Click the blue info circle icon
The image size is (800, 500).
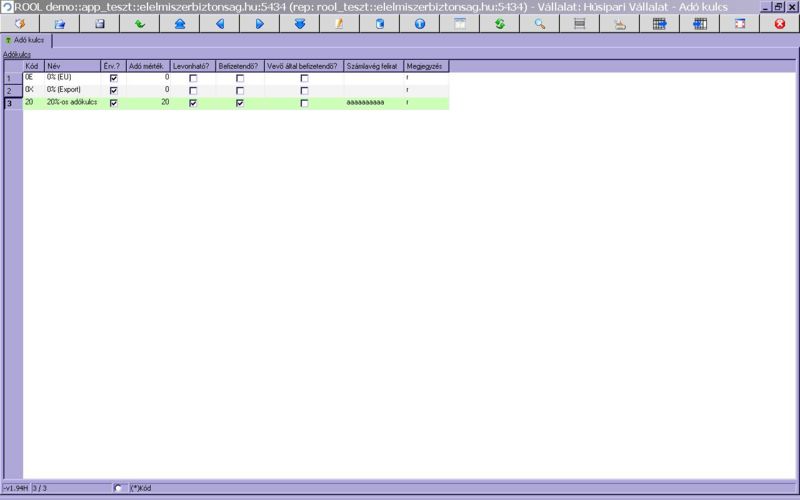[x=419, y=23]
